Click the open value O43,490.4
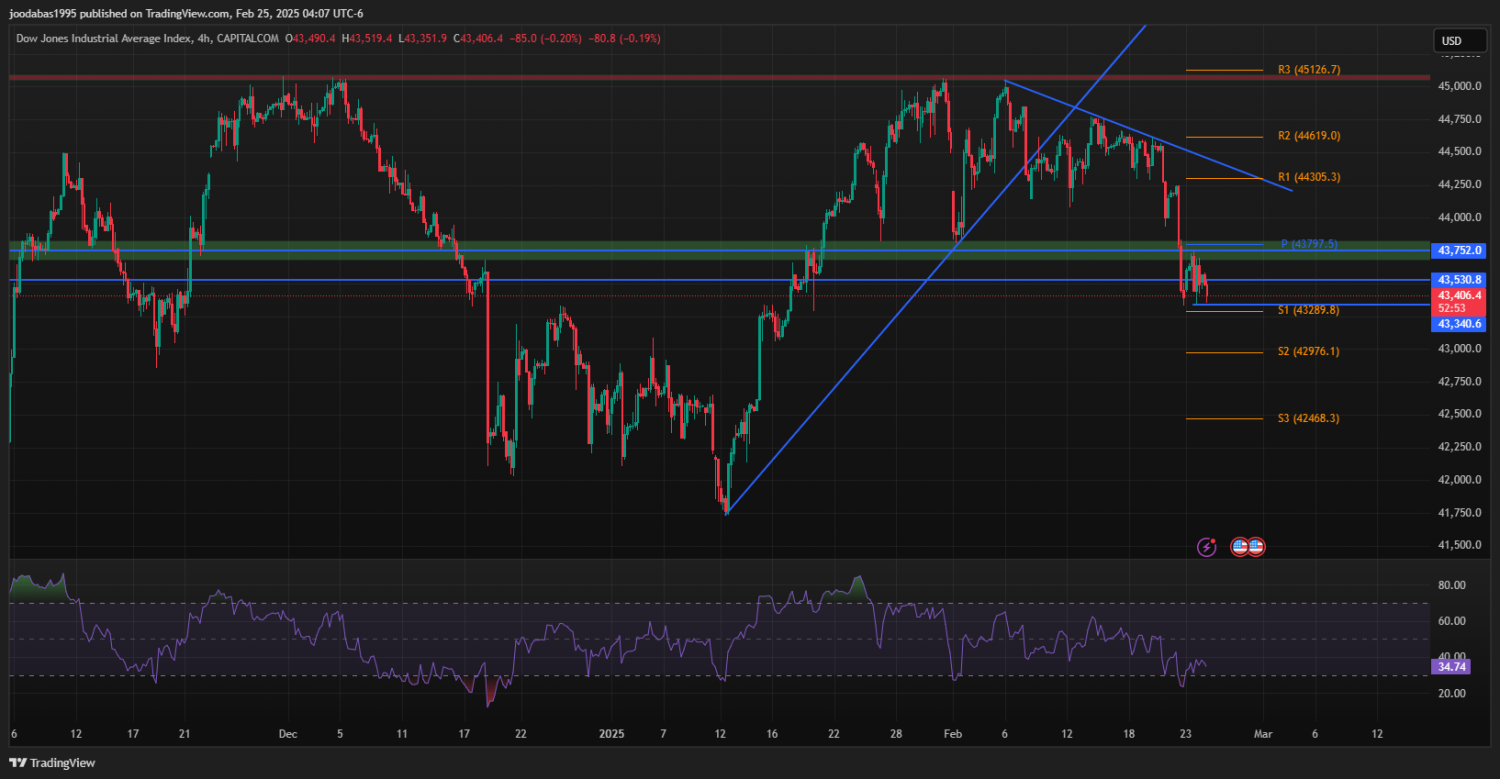Viewport: 1500px width, 779px height. click(311, 38)
